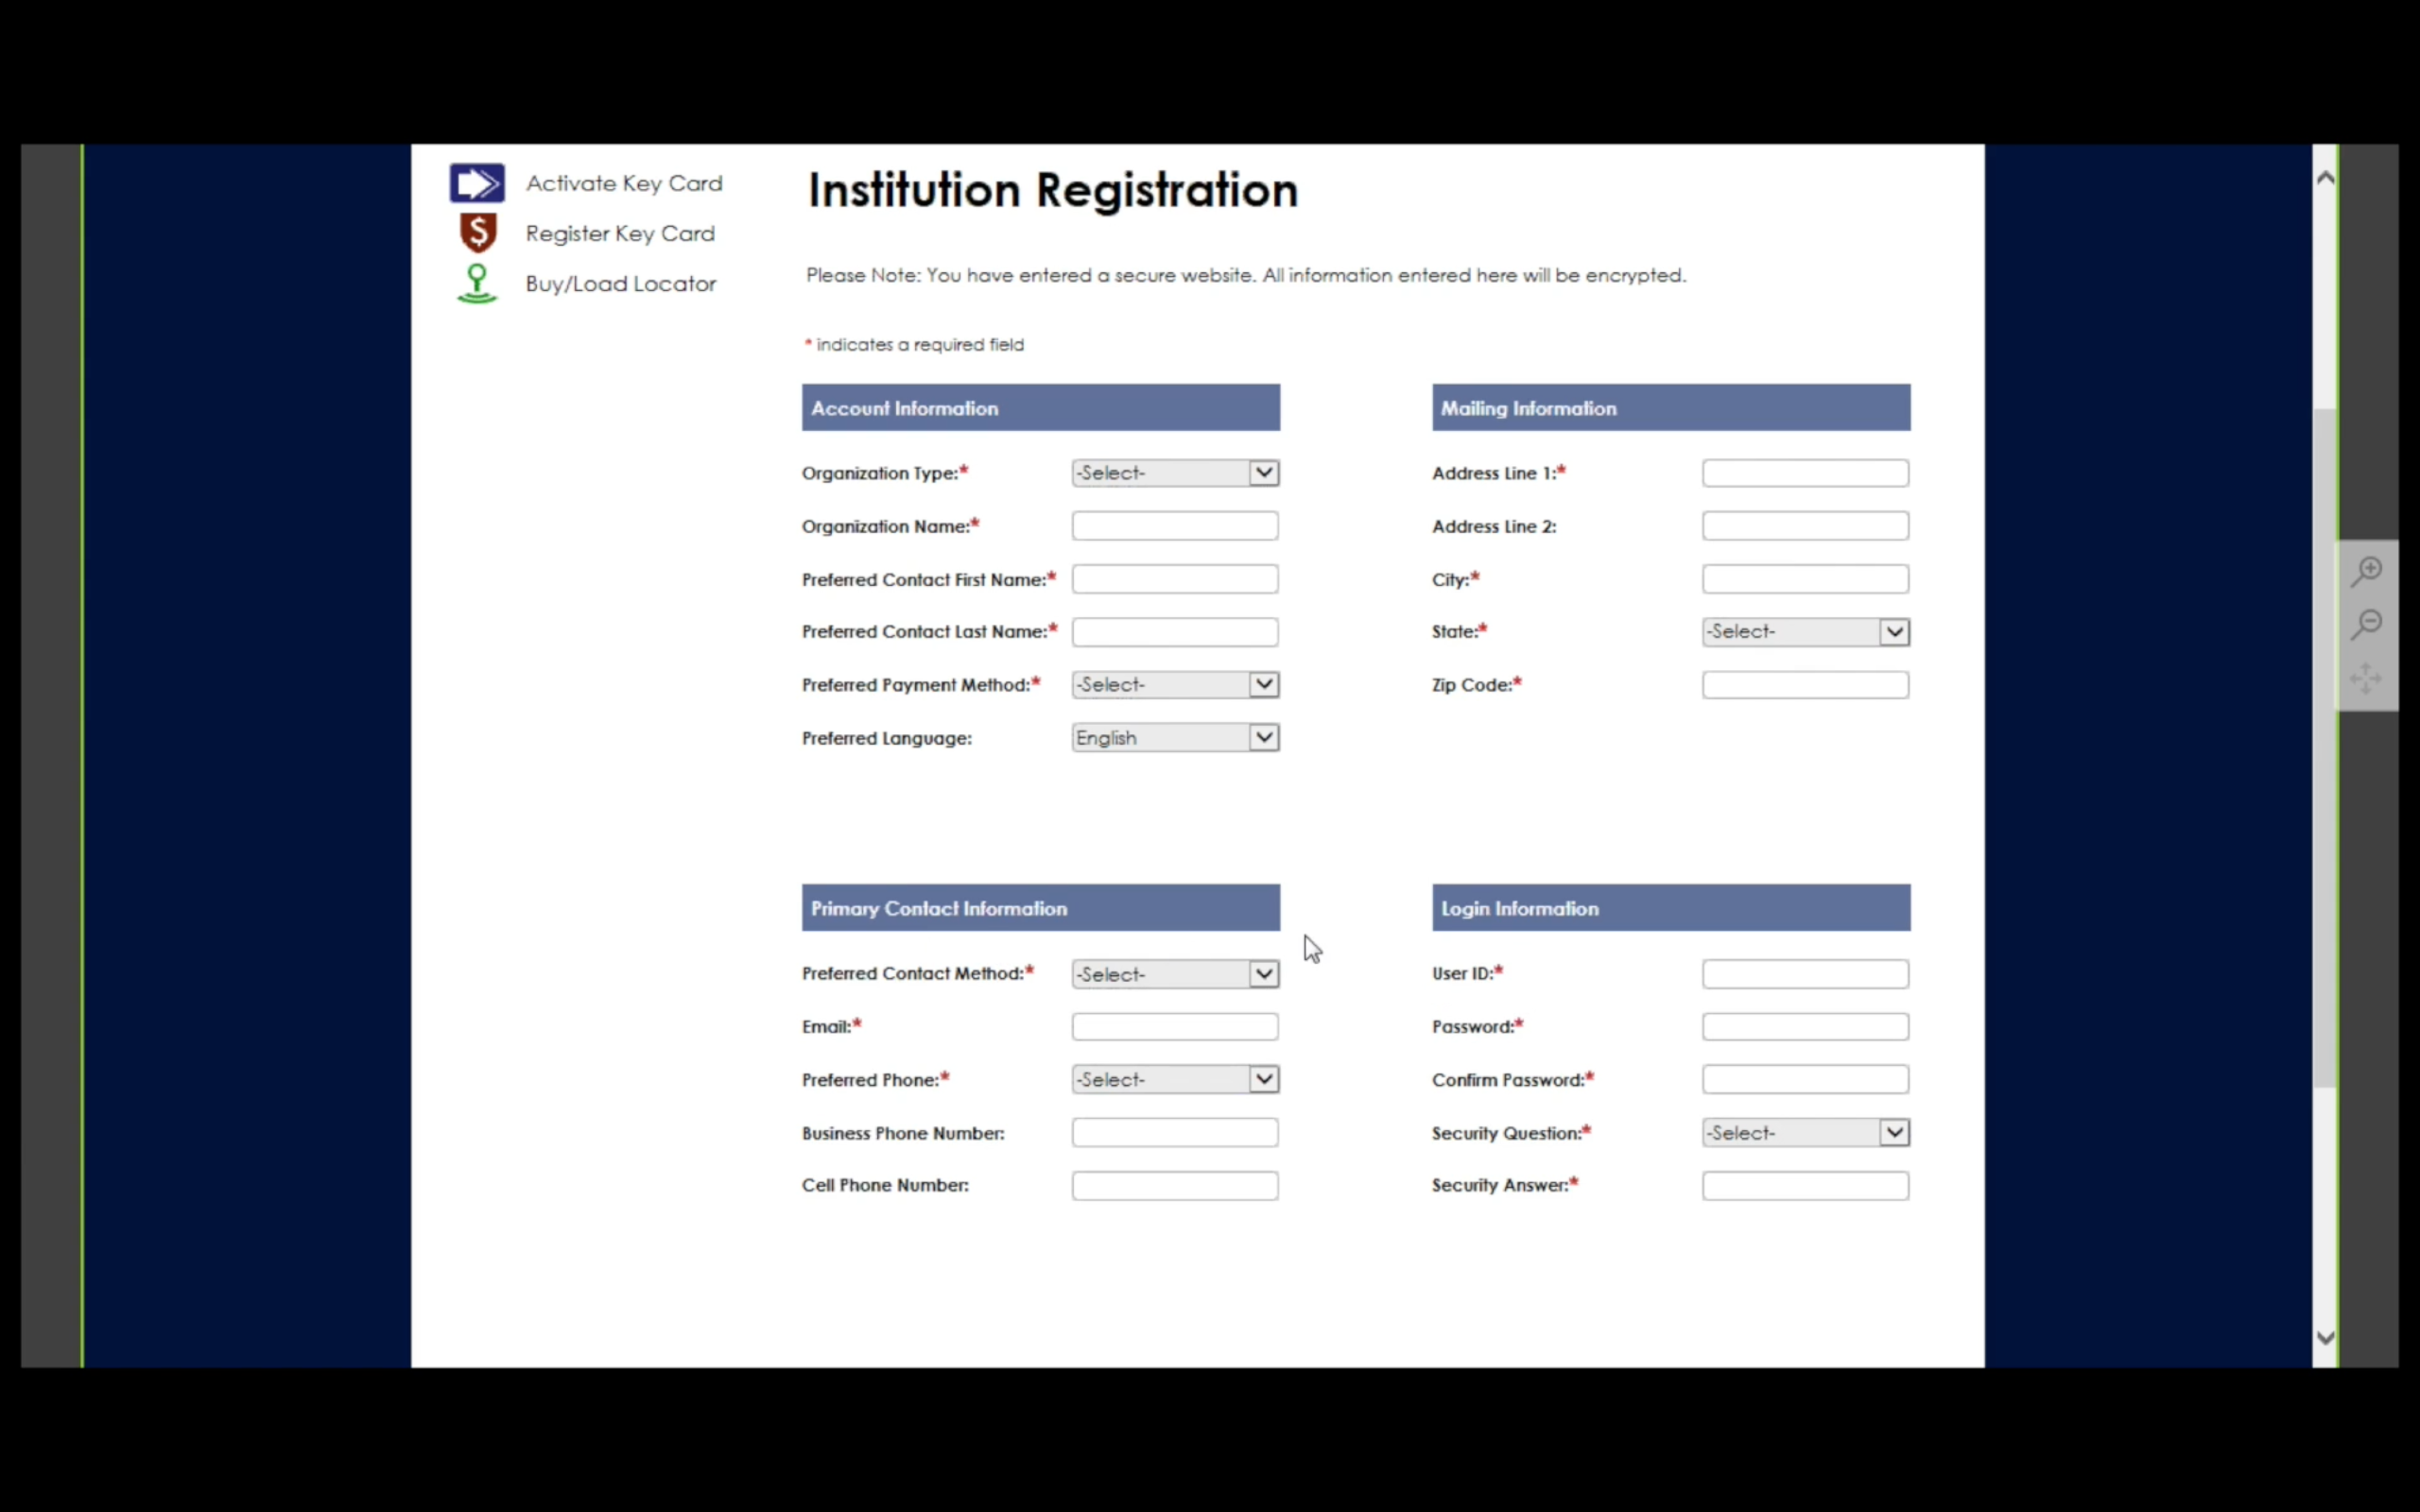Open Activate Key Card link

click(x=624, y=183)
